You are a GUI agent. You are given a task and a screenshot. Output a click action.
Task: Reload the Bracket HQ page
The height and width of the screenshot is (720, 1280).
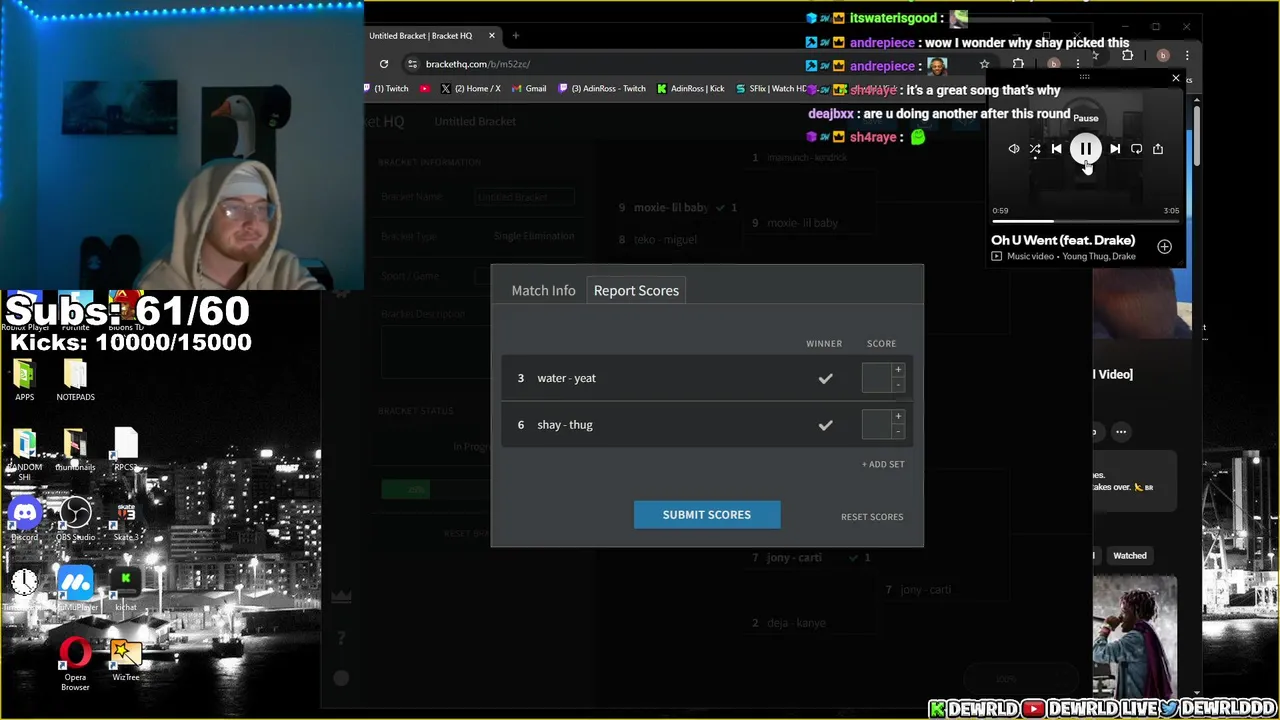click(384, 64)
